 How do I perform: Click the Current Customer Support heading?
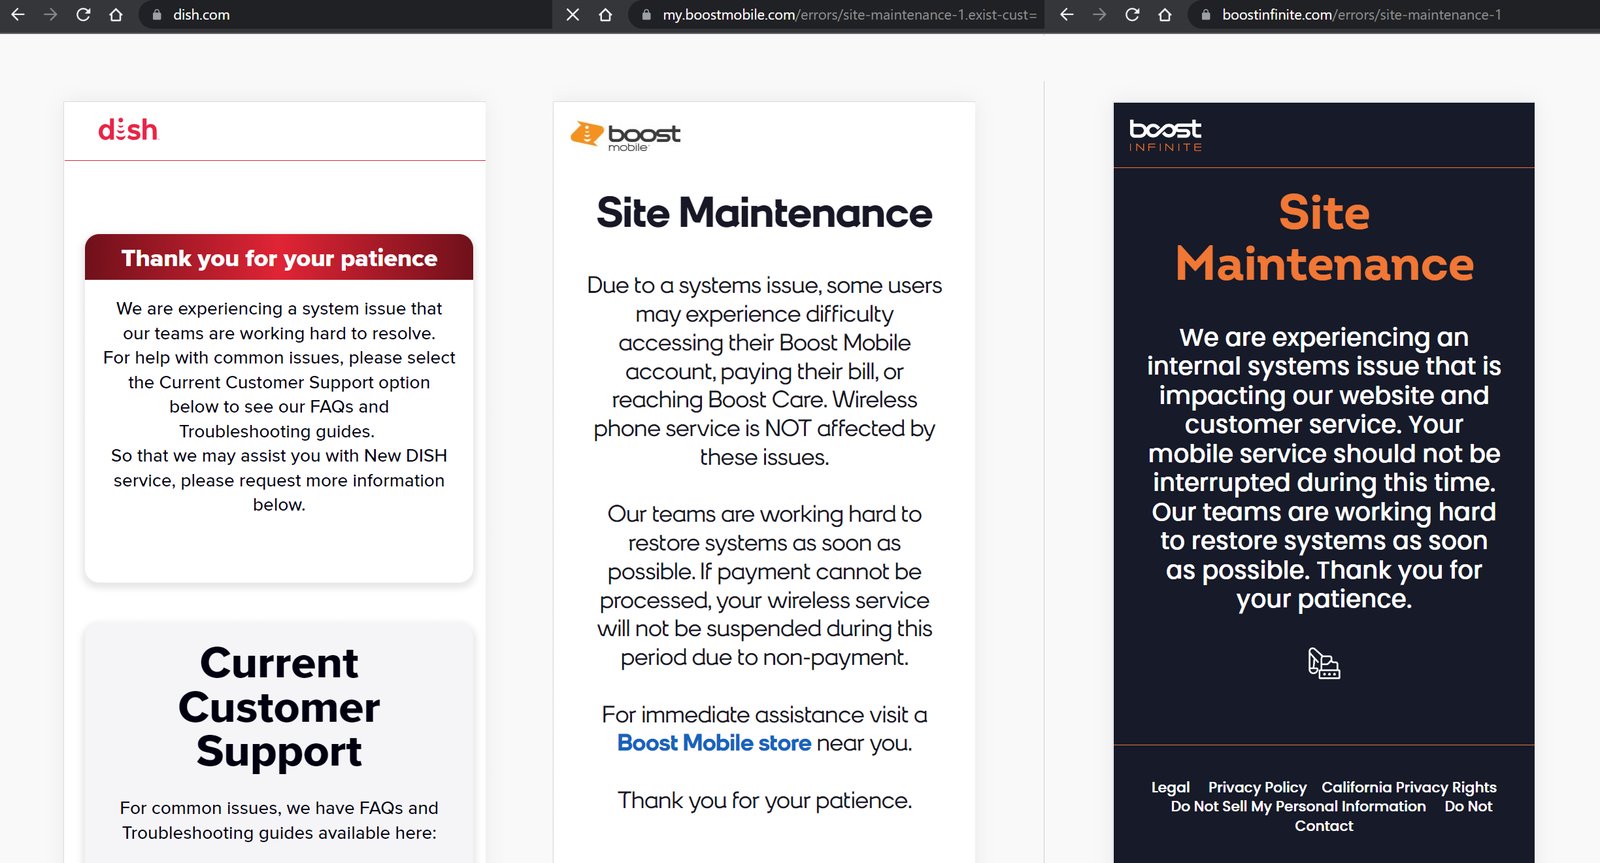[279, 707]
